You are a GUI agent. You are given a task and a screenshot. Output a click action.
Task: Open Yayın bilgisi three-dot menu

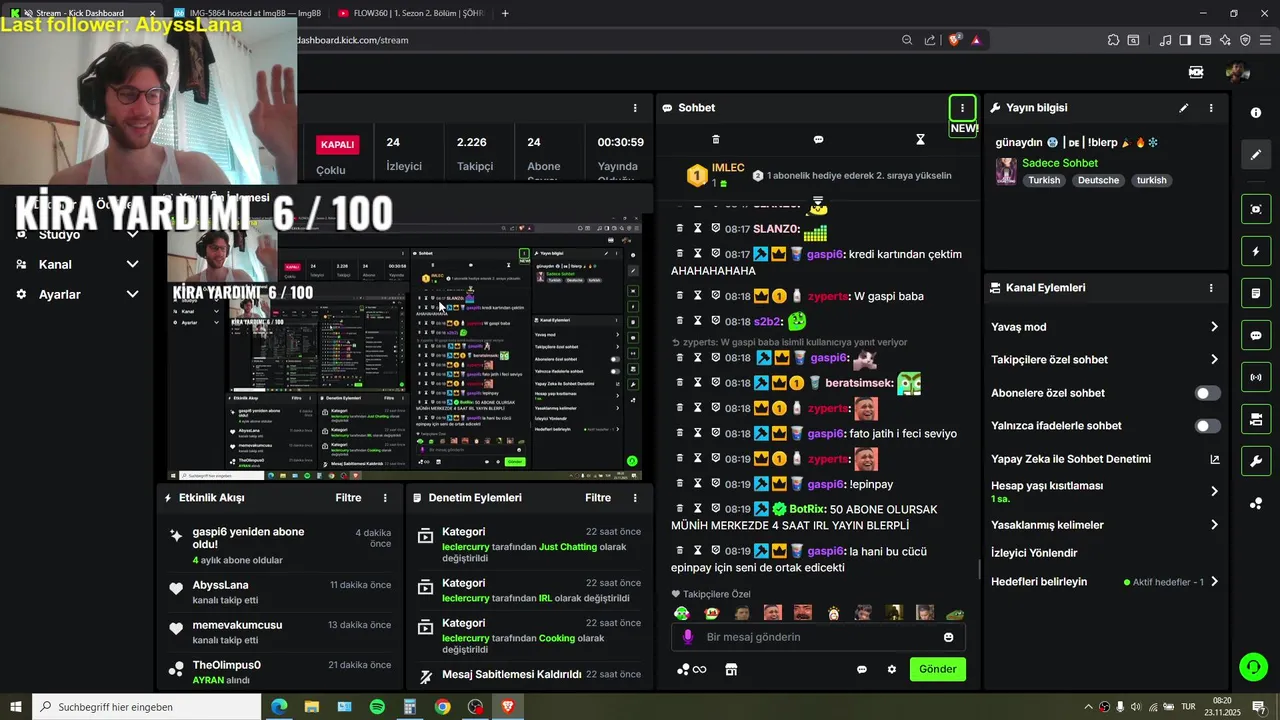pos(1211,108)
